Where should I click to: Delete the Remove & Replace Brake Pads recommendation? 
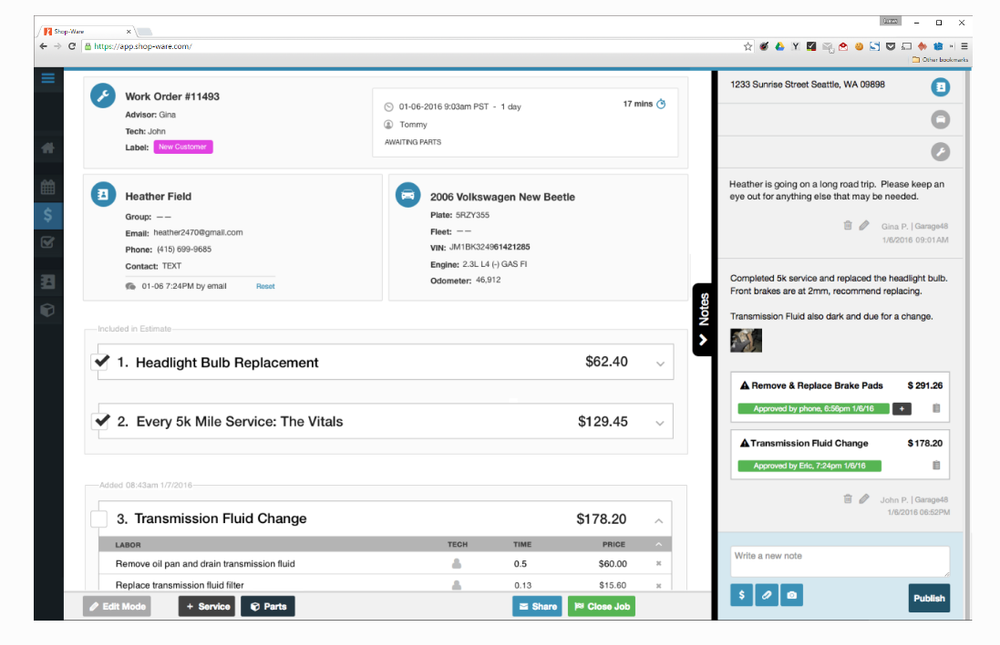point(936,408)
